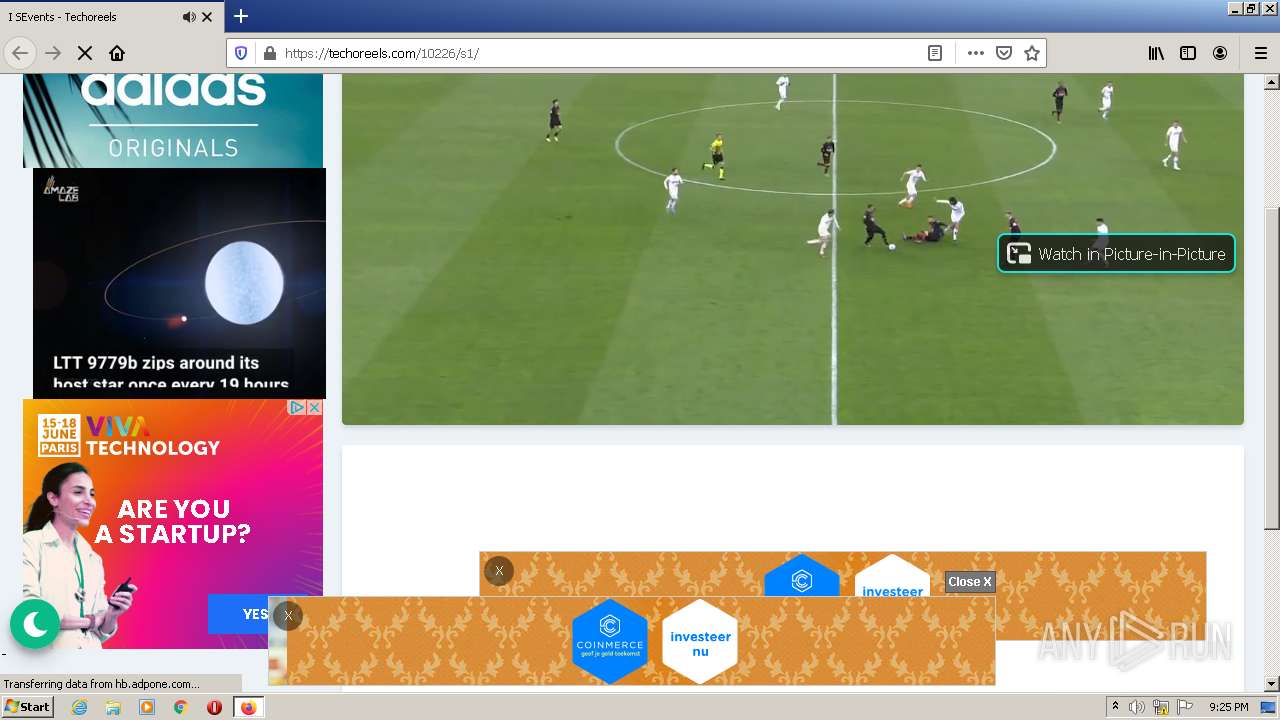Viewport: 1280px width, 720px height.
Task: Bookmark this page with the star
Action: [x=1032, y=53]
